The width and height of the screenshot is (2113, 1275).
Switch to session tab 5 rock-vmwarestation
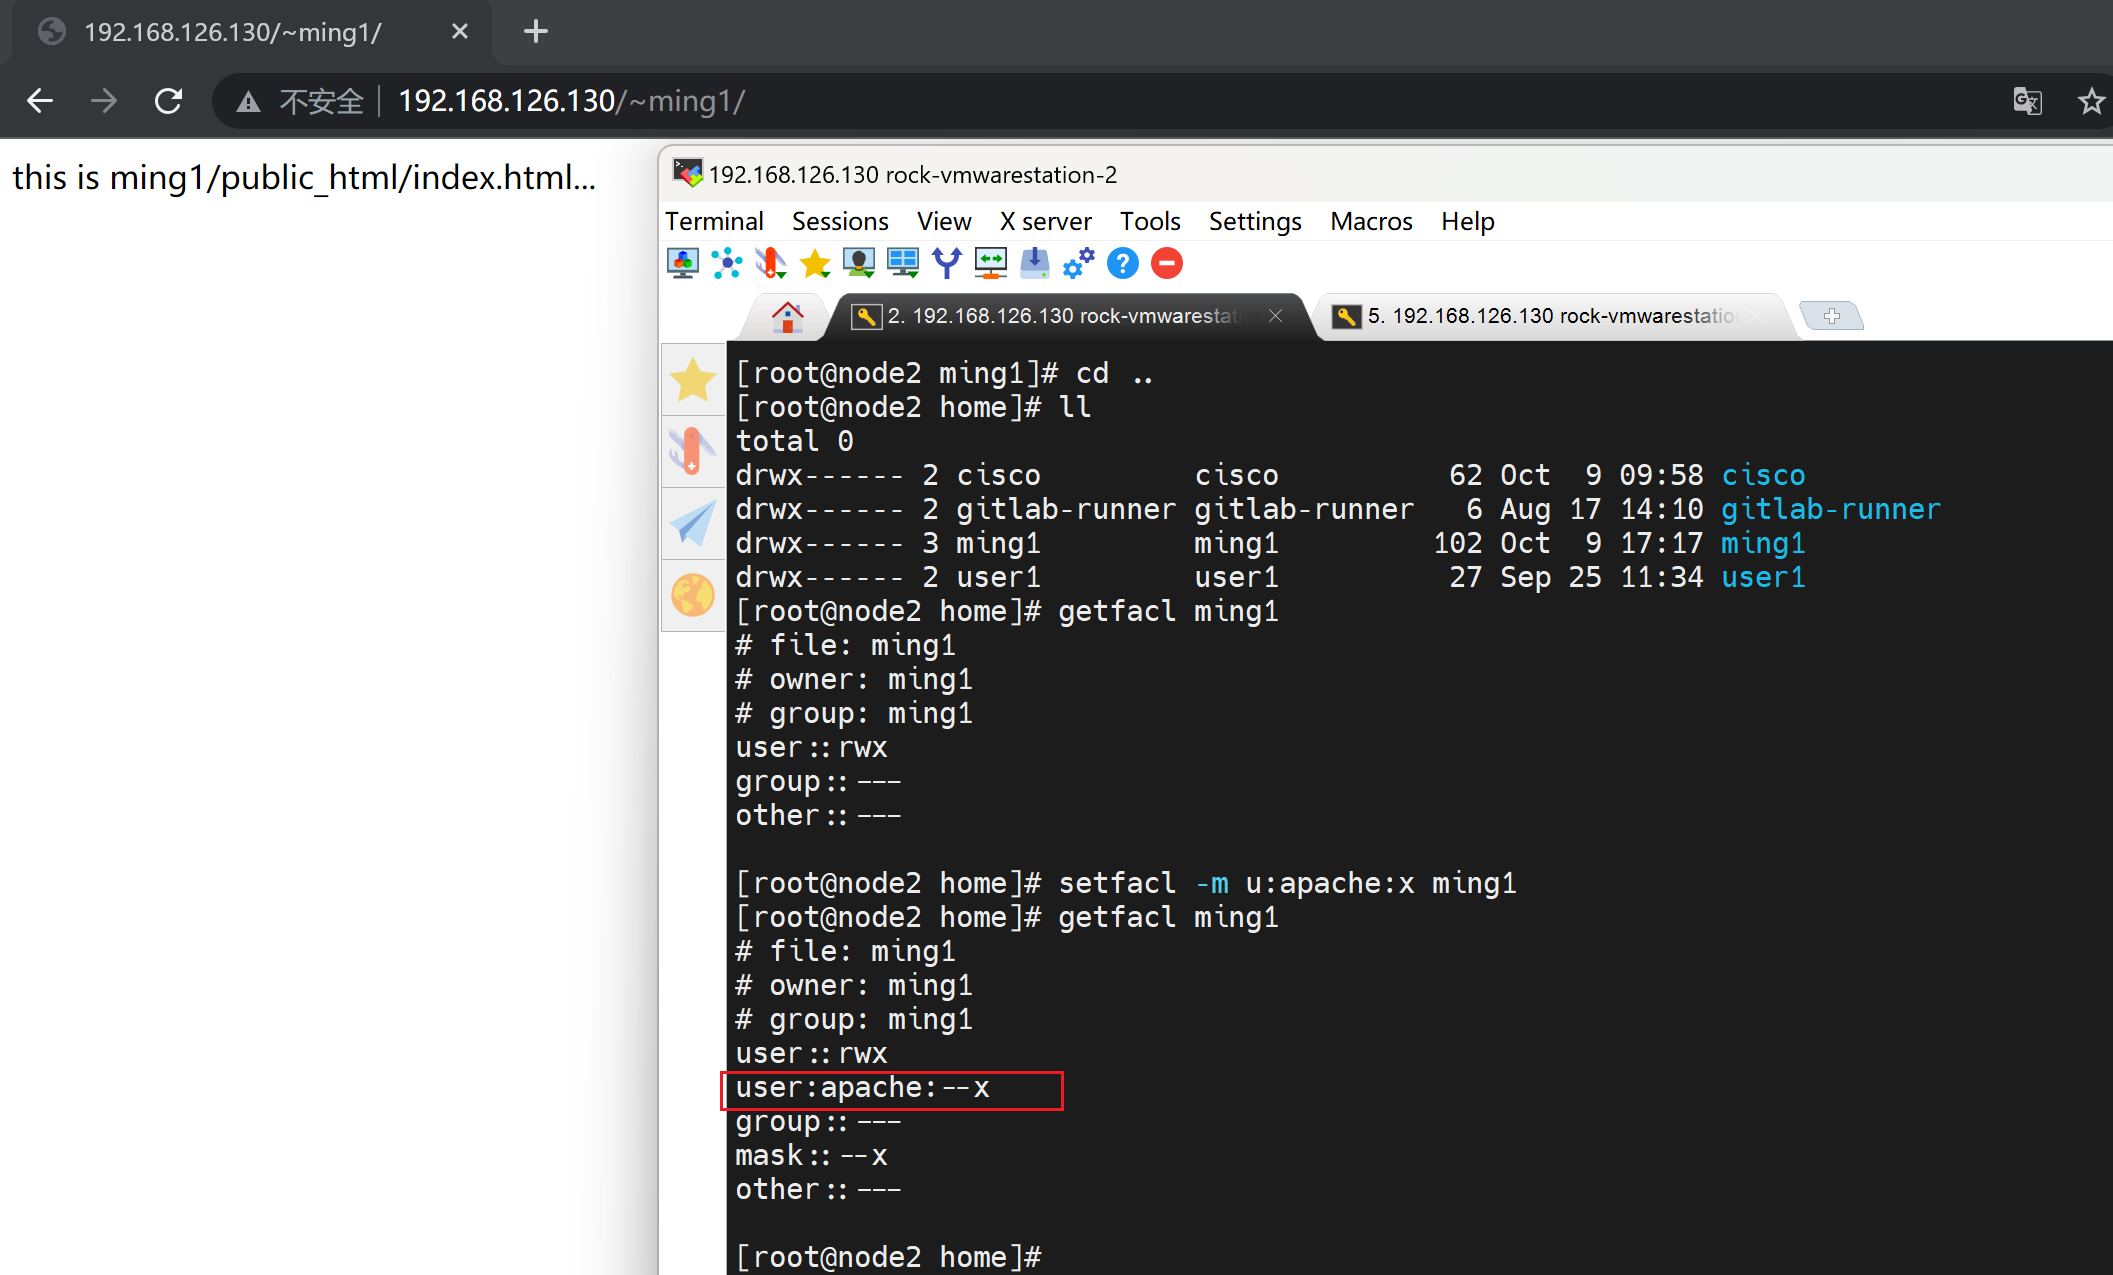click(x=1548, y=316)
